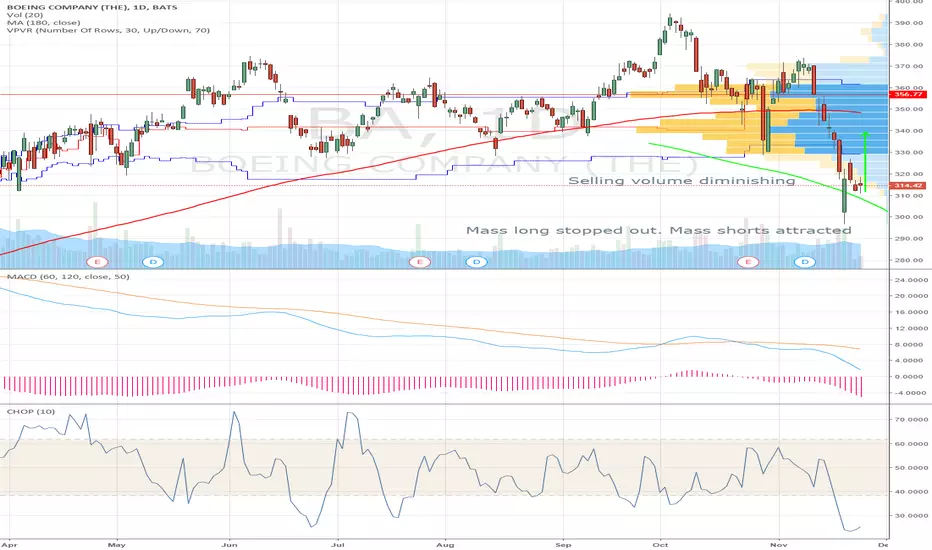
Task: Click the Oct label on time axis
Action: [660, 544]
